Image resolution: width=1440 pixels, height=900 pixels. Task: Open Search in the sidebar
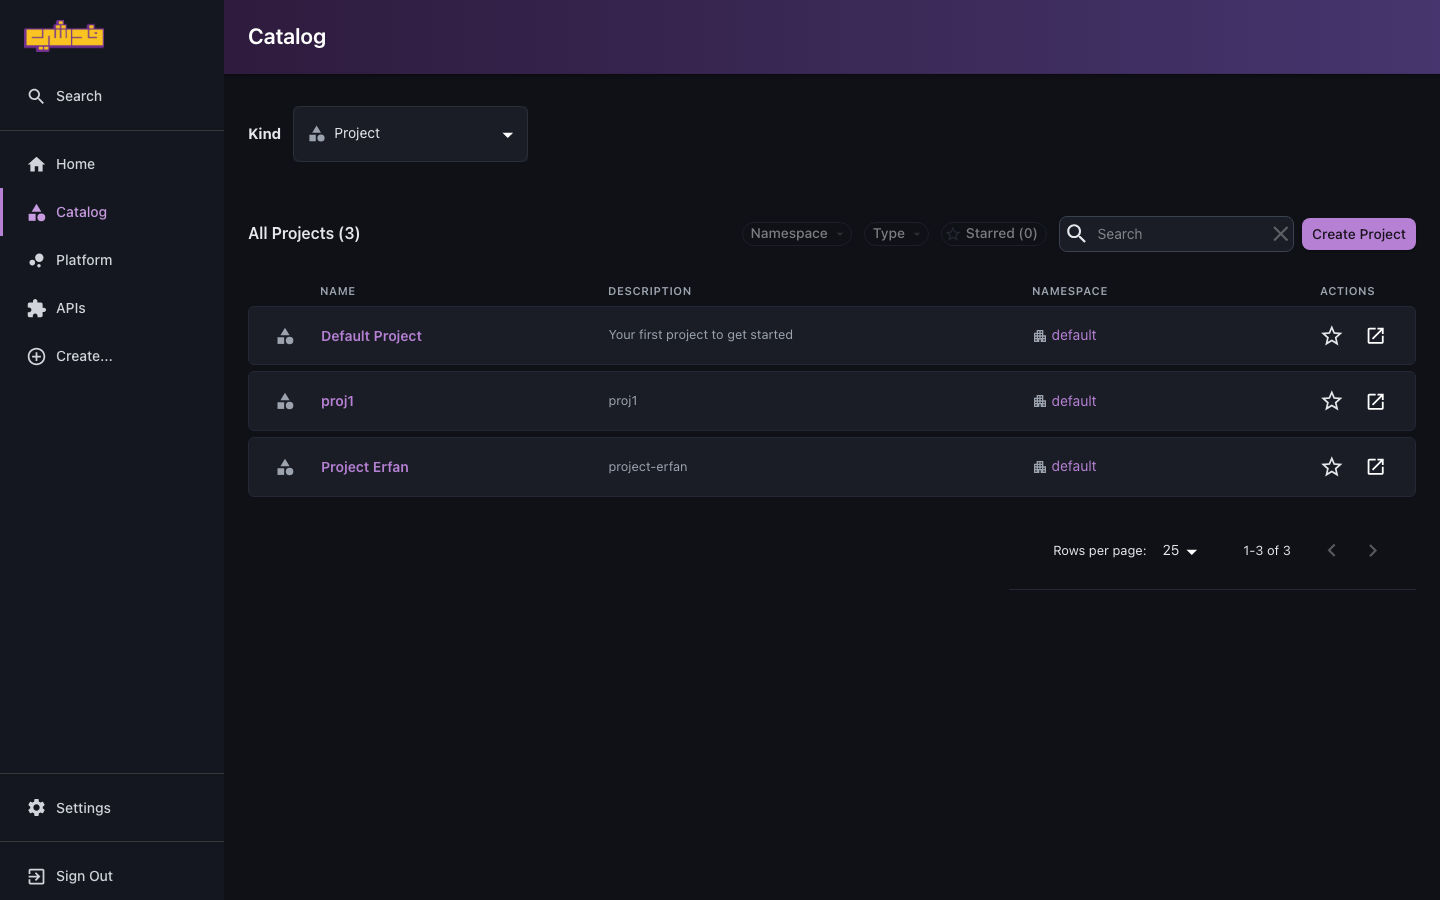pyautogui.click(x=112, y=96)
